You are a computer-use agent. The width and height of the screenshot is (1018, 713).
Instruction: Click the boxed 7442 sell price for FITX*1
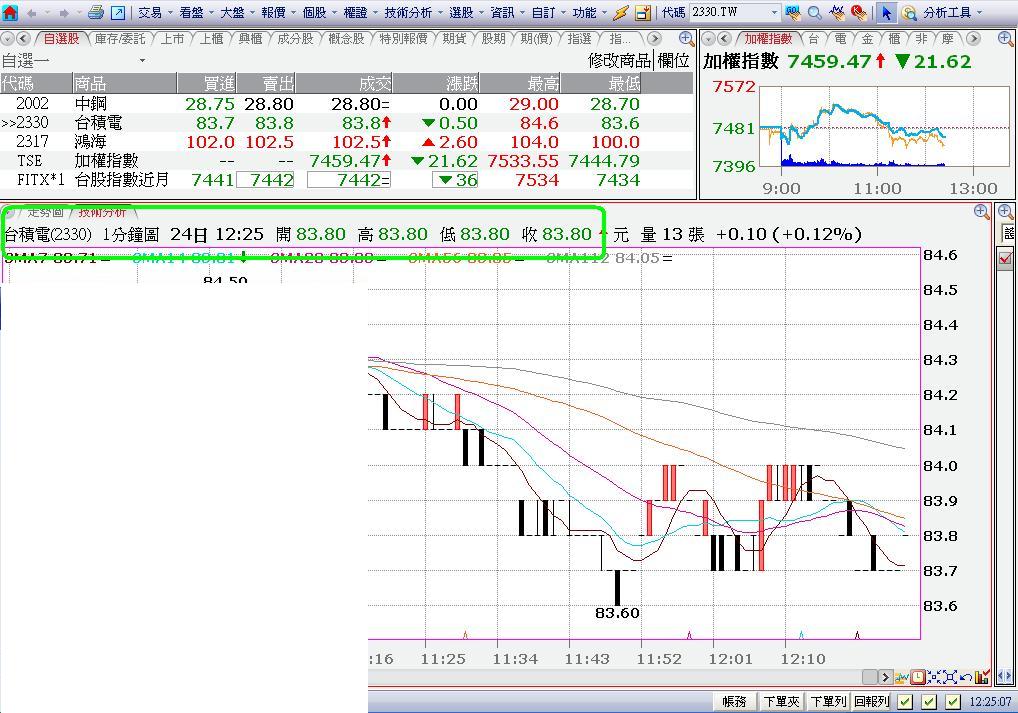pyautogui.click(x=265, y=180)
